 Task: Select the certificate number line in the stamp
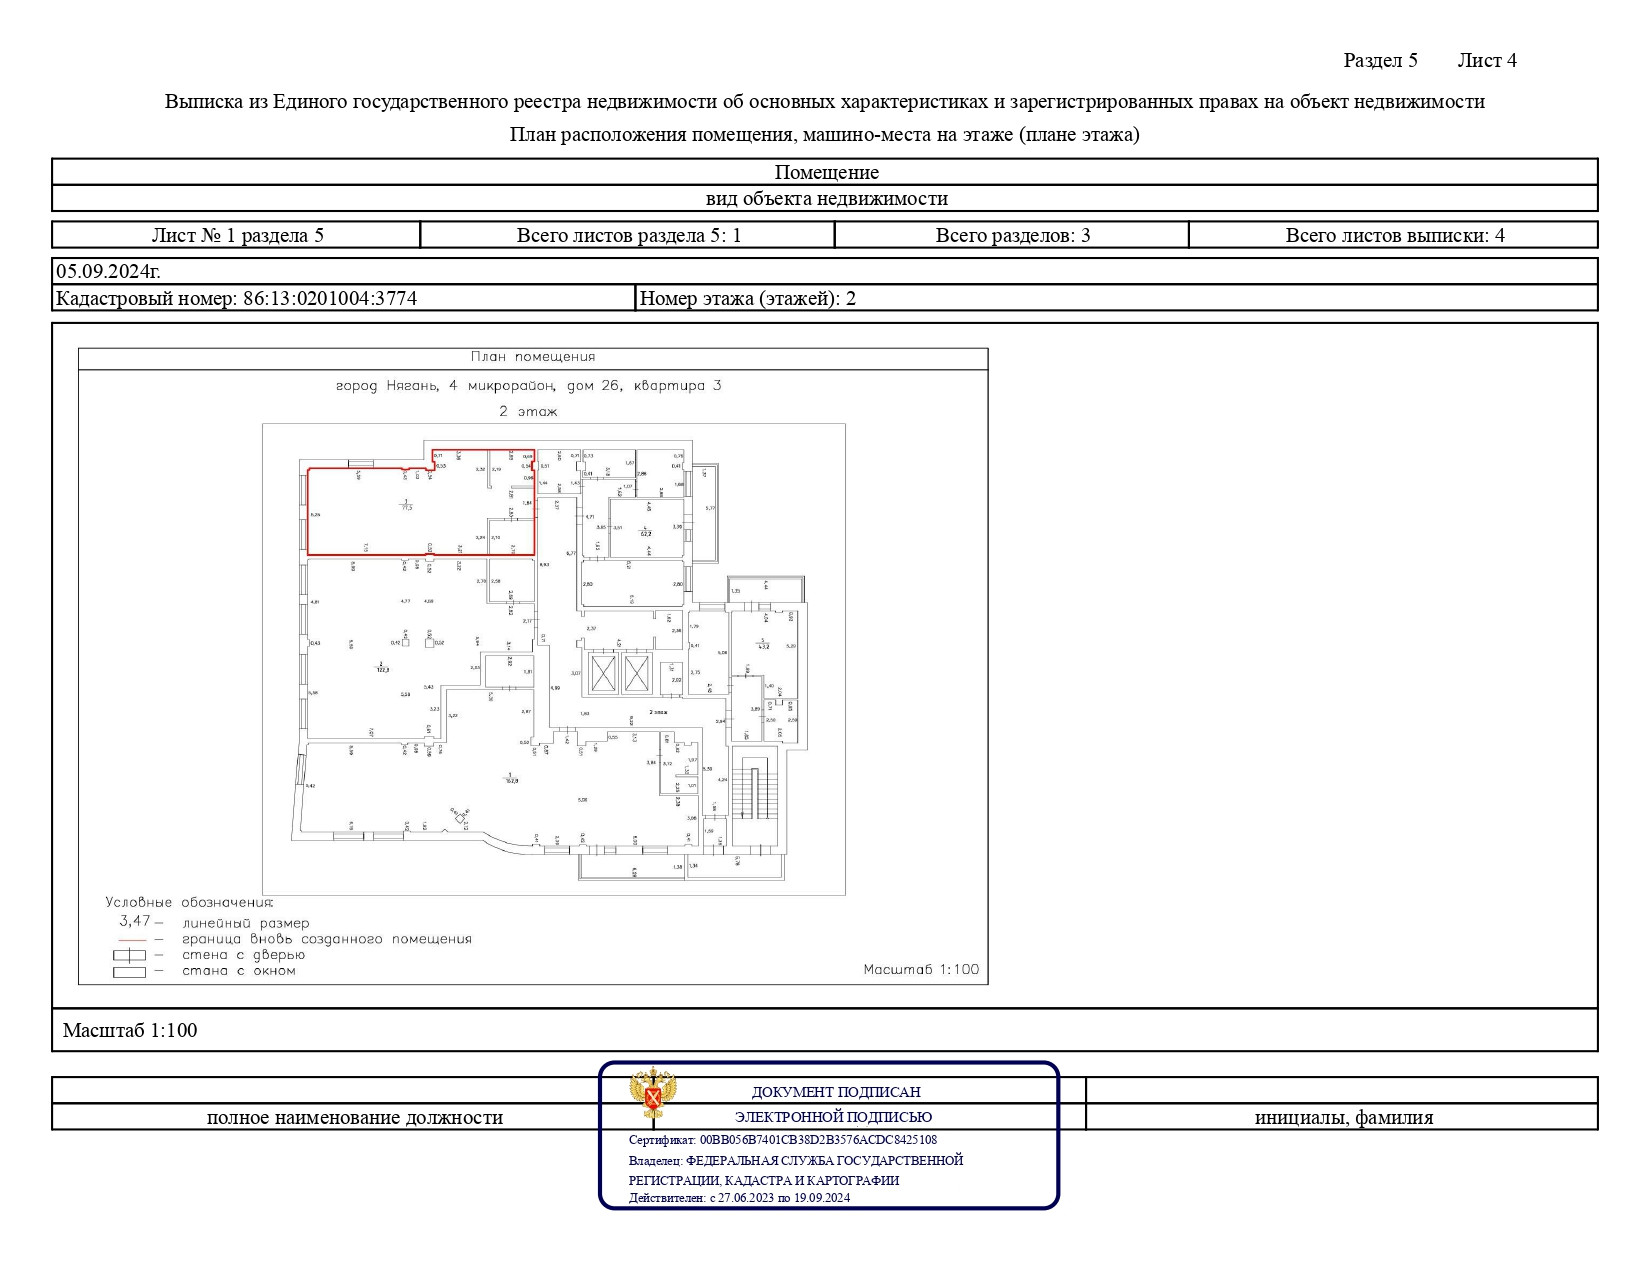pos(783,1140)
